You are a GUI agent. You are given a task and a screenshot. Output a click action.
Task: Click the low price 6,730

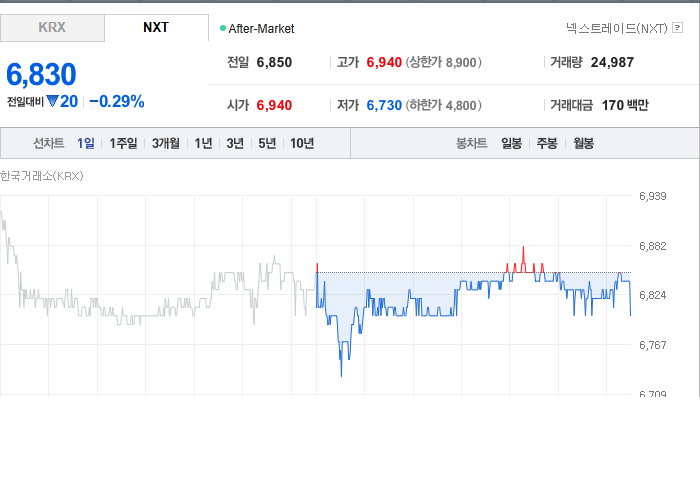tap(384, 105)
